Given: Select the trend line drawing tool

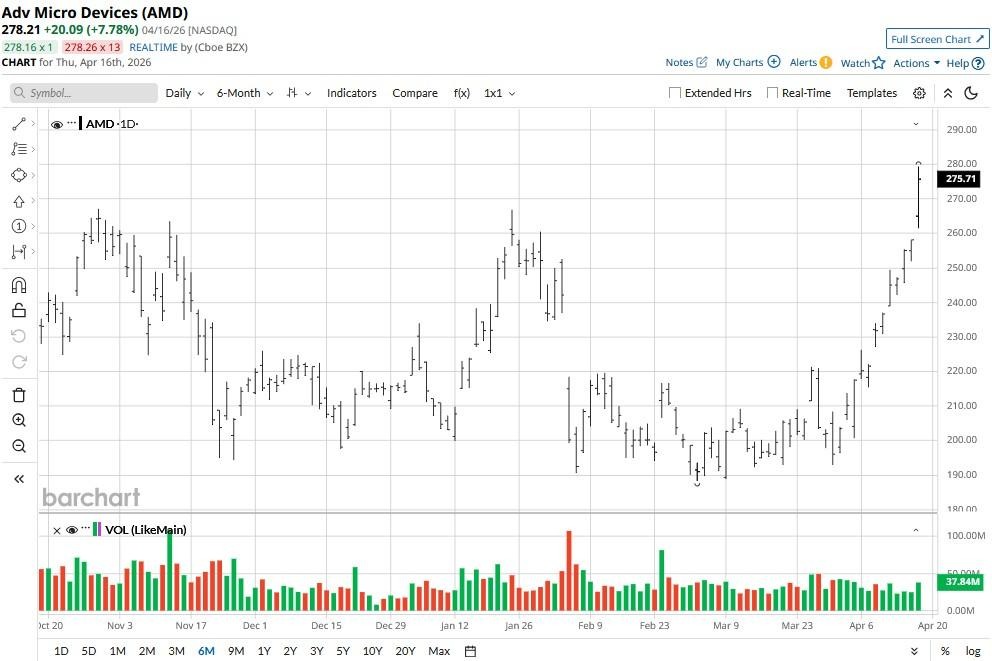Looking at the screenshot, I should pos(18,124).
